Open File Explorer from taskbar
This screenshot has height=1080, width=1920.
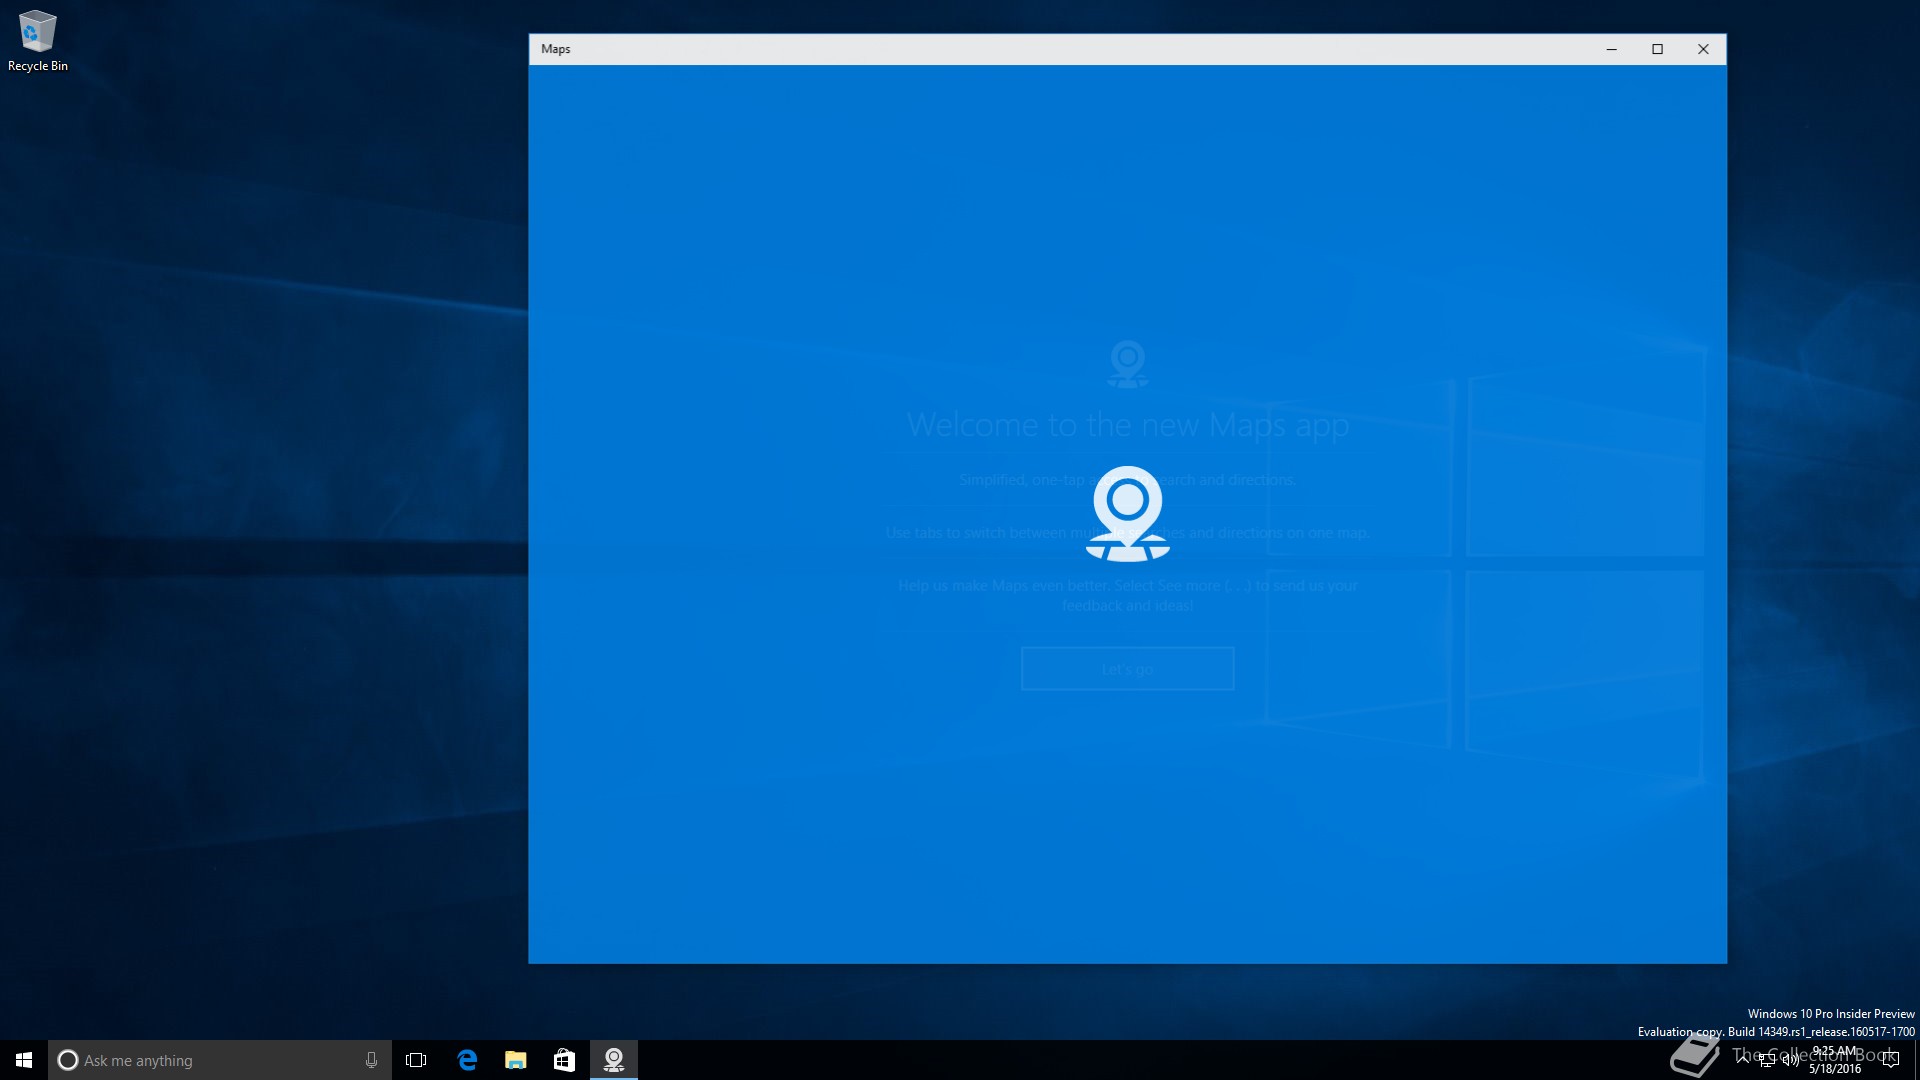(515, 1060)
